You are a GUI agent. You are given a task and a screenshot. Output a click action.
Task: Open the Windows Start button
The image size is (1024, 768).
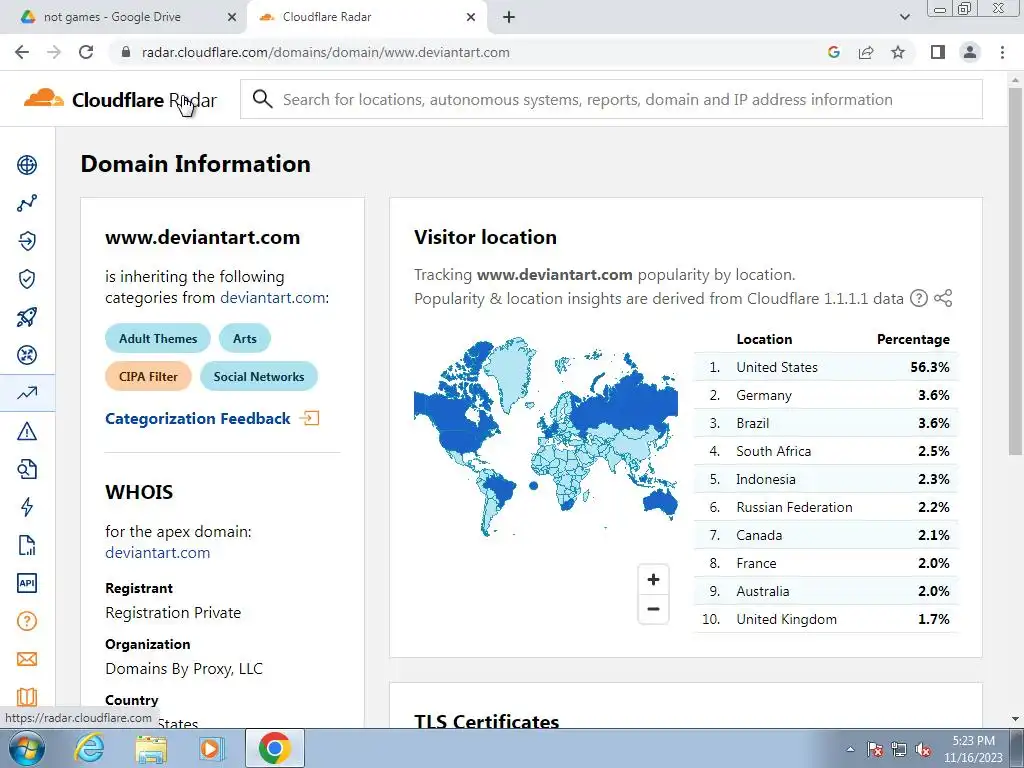pyautogui.click(x=26, y=748)
